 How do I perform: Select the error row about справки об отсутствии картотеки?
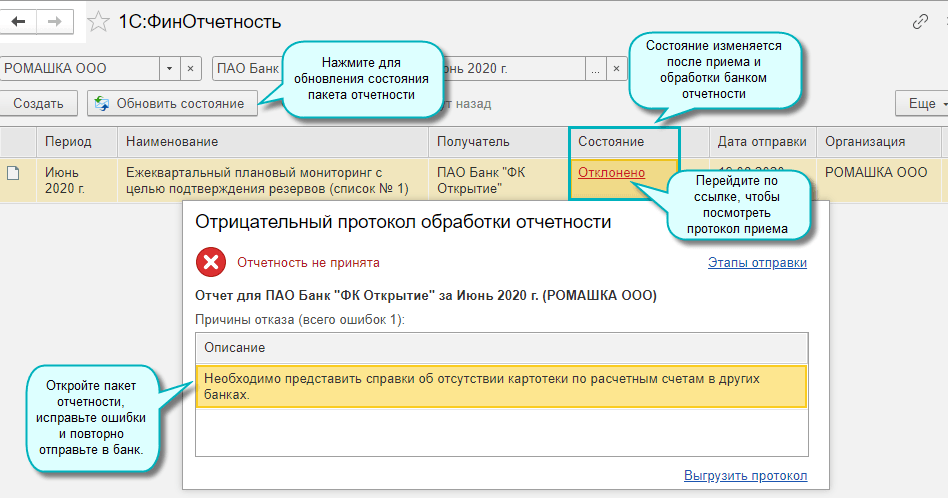[x=502, y=386]
